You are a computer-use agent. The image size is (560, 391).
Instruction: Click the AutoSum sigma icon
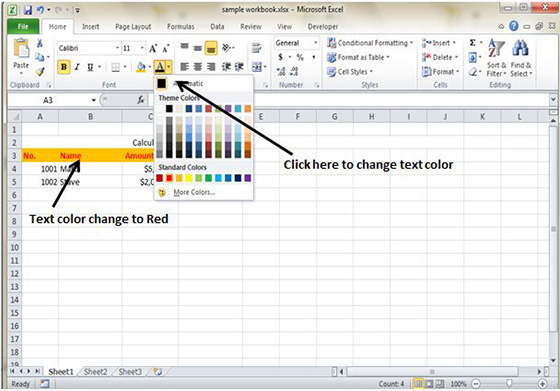472,43
